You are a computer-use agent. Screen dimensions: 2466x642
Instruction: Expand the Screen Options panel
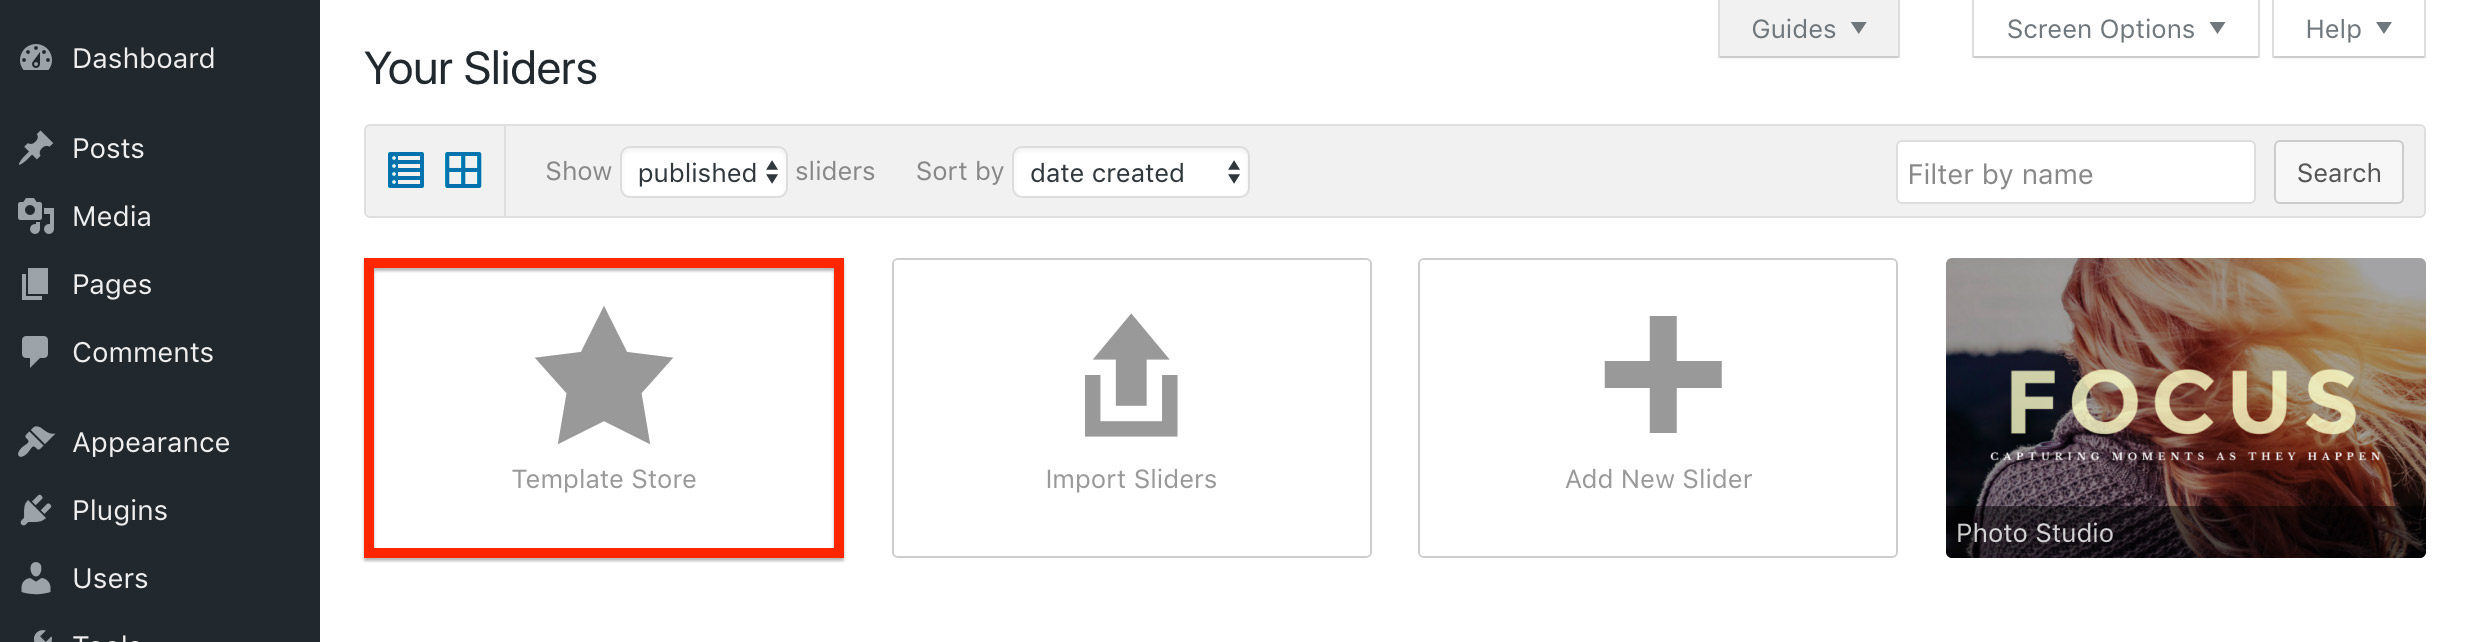point(2115,29)
